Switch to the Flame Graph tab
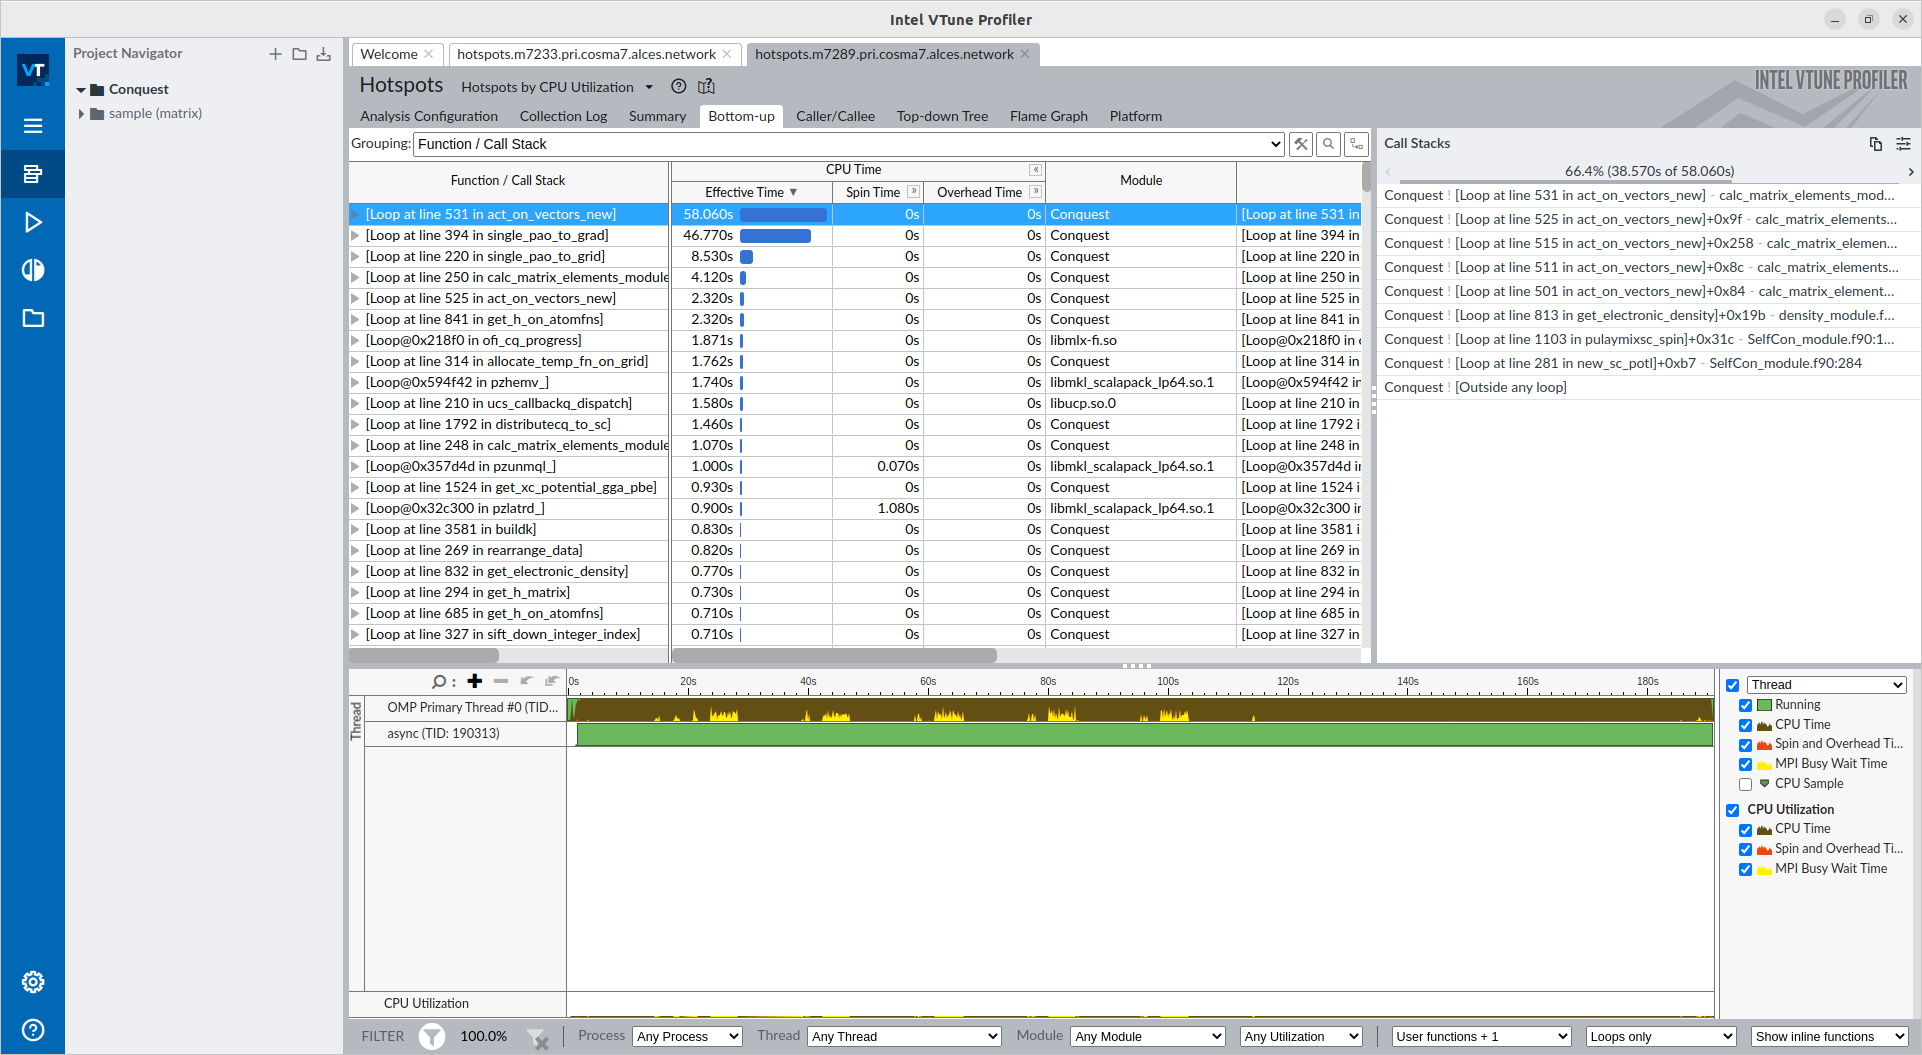The image size is (1922, 1055). (1047, 116)
